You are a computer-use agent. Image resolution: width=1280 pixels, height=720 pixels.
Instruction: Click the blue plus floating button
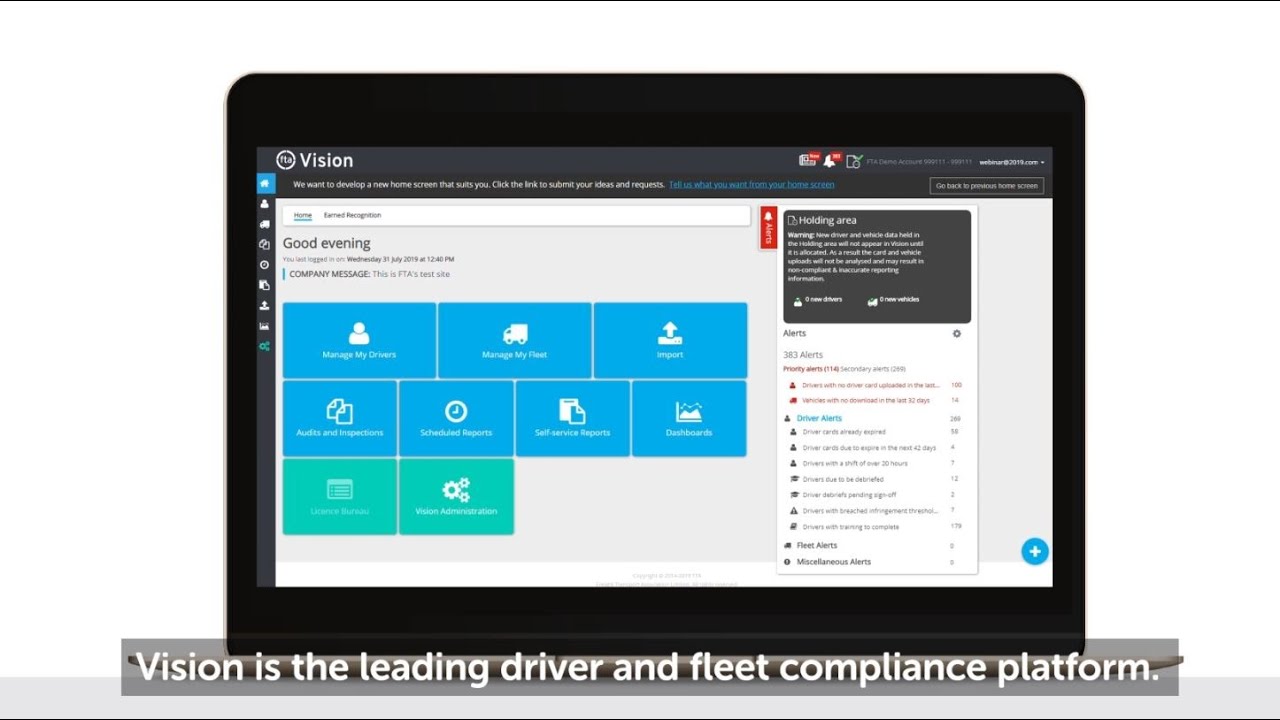(x=1035, y=551)
